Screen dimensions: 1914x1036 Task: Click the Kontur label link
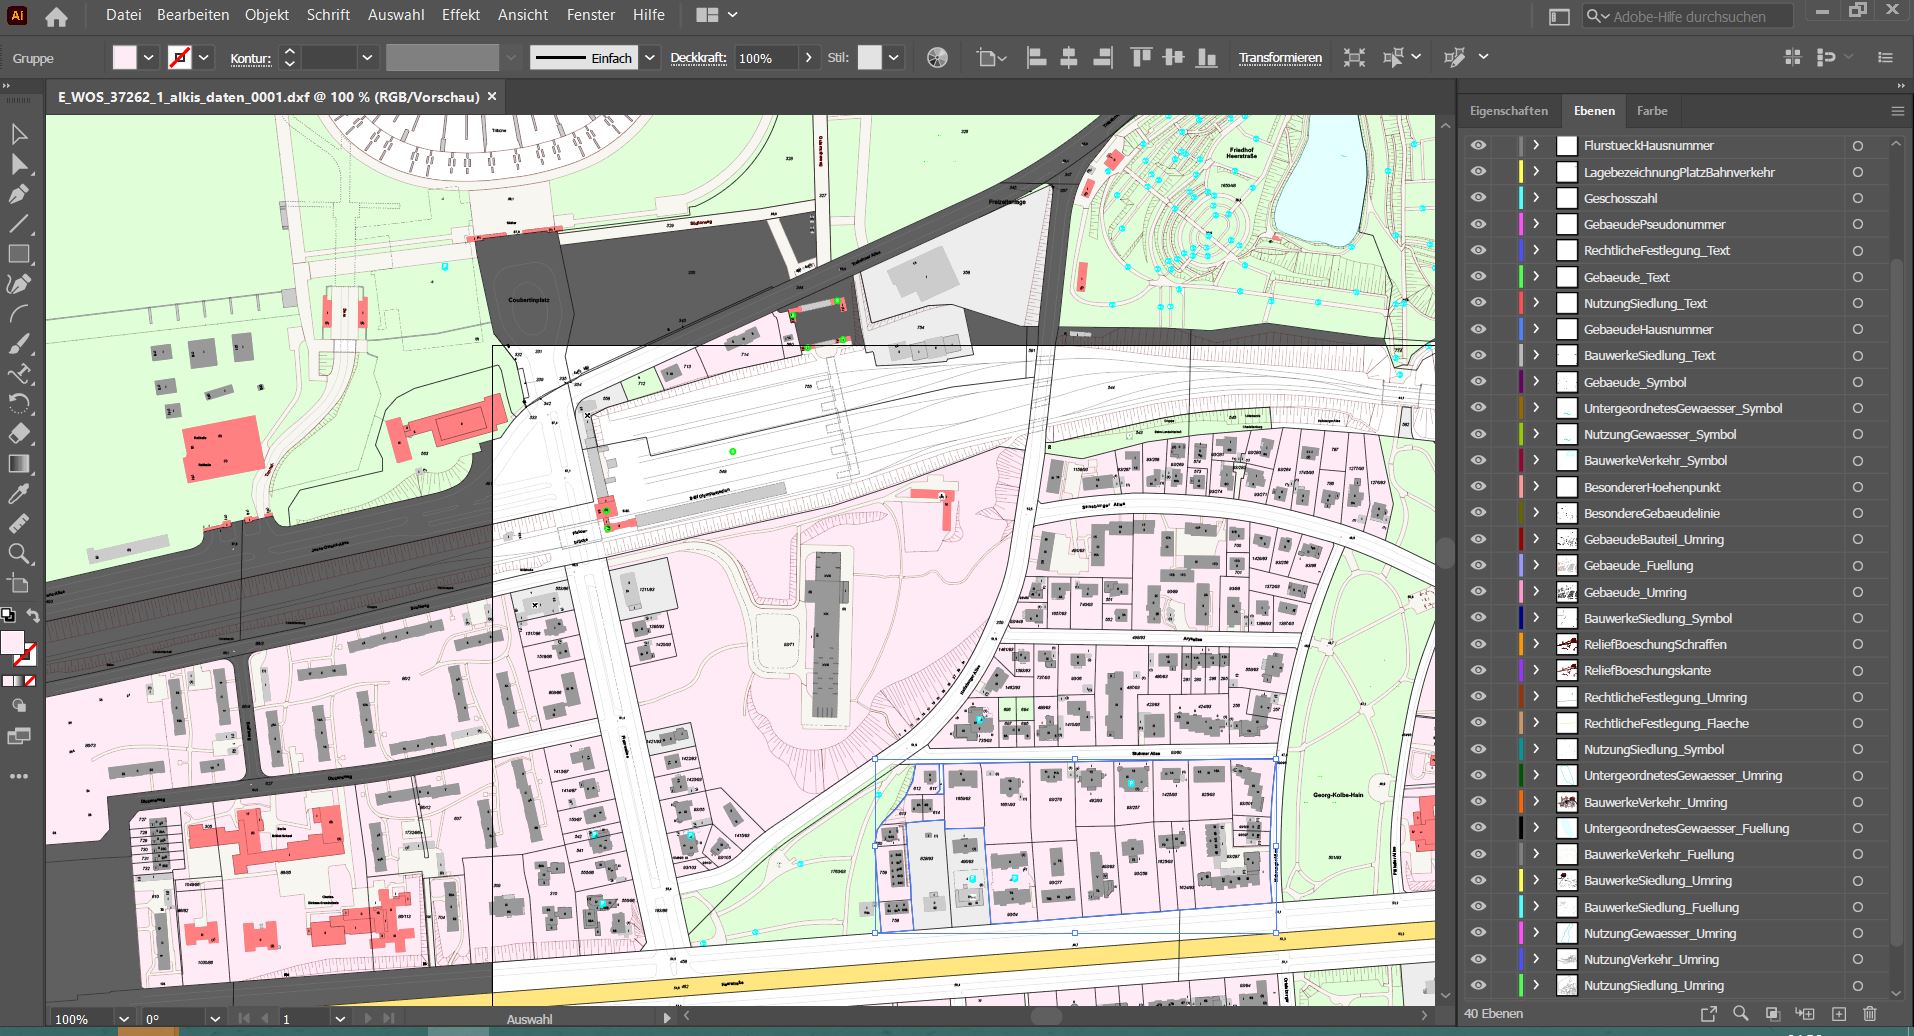click(250, 59)
